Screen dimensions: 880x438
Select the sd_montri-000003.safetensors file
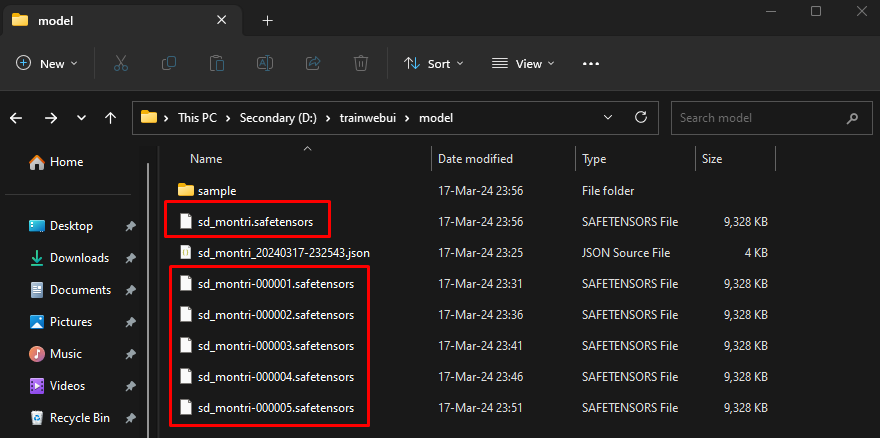275,345
